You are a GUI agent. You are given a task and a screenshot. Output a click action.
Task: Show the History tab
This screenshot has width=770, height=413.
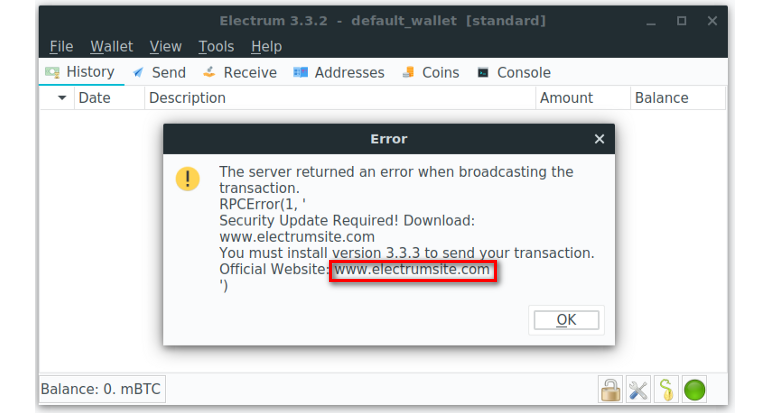[x=81, y=72]
